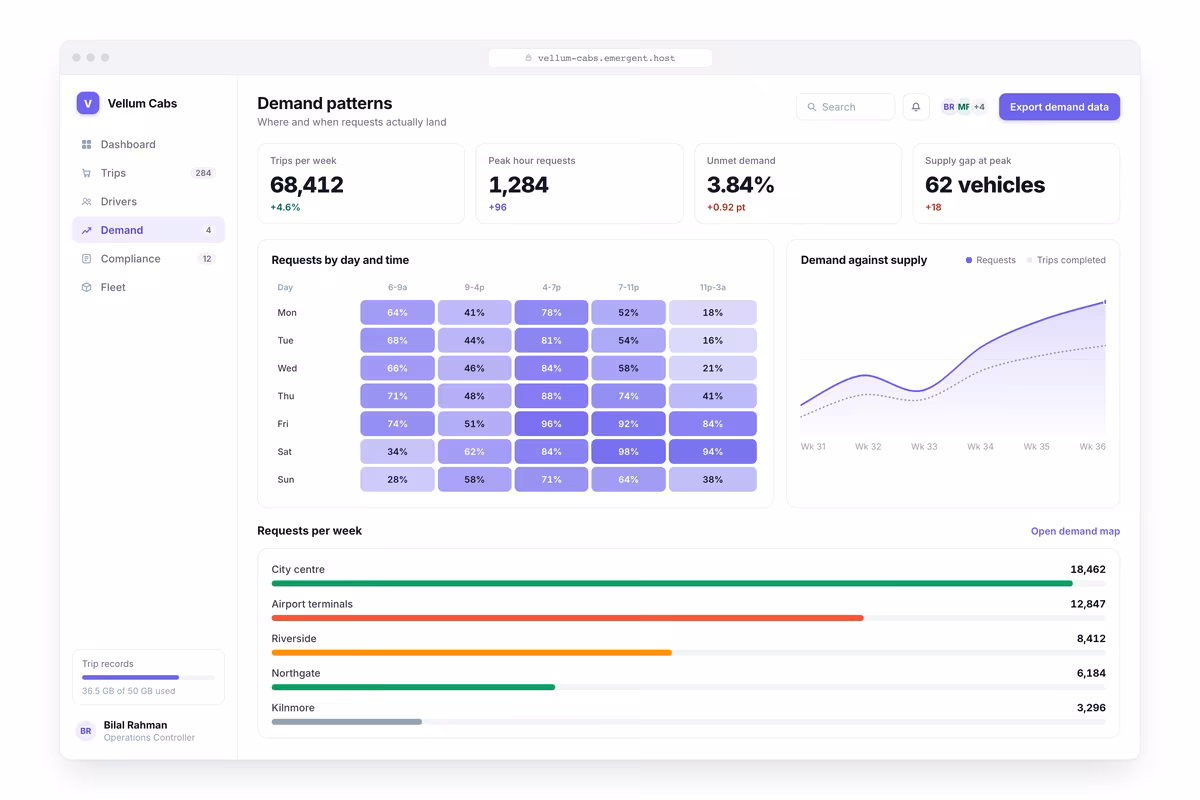The width and height of the screenshot is (1200, 800).
Task: Click the Demand trend-line icon
Action: point(87,230)
